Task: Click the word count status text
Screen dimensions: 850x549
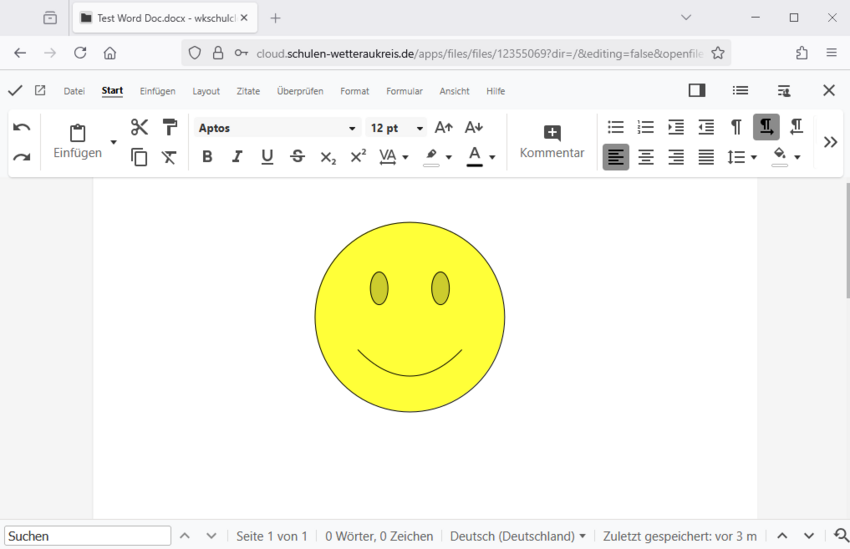Action: 378,536
